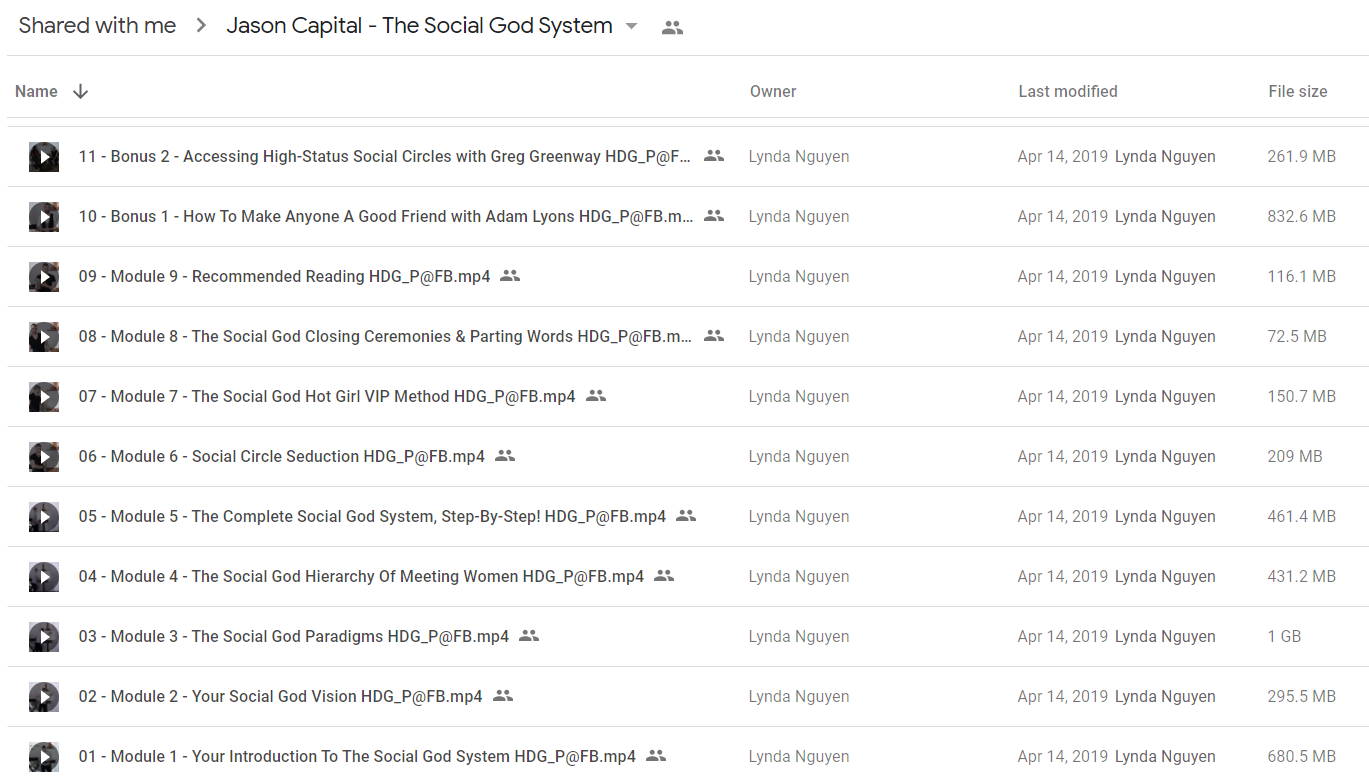Click shared icon on 10 - Bonus 1 row

(x=714, y=216)
